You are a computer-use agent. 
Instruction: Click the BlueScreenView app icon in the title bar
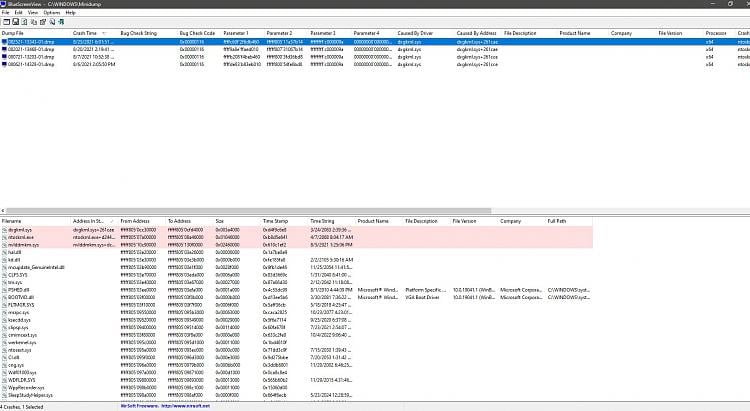click(3, 4)
